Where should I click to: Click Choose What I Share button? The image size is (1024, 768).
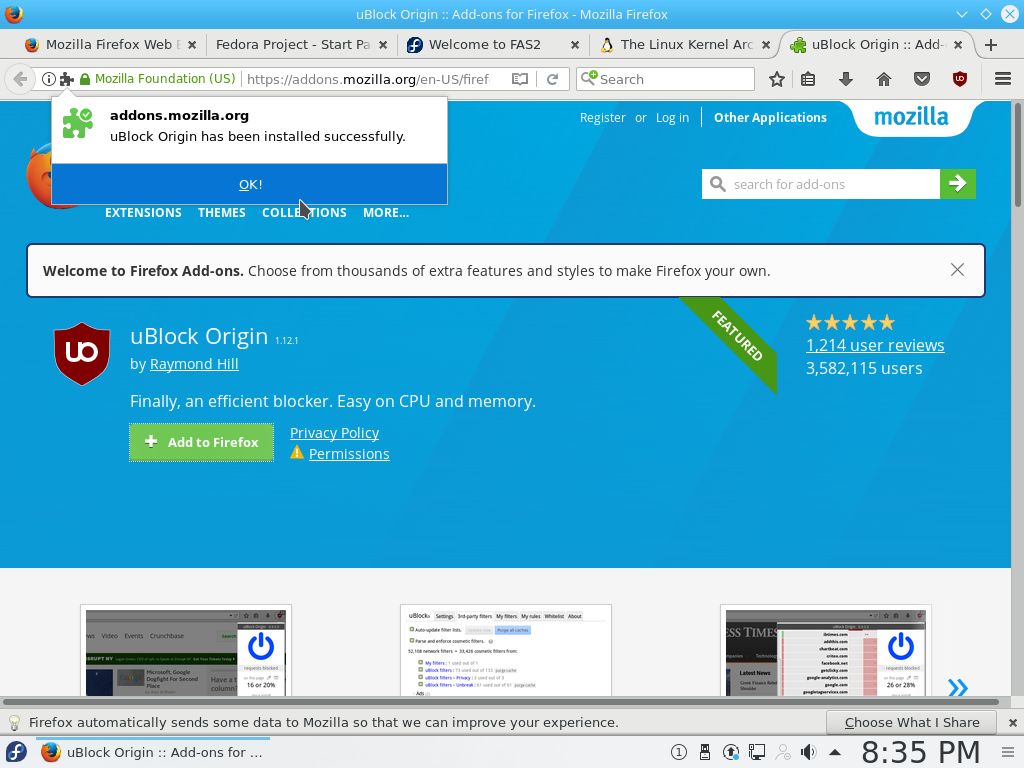point(912,722)
